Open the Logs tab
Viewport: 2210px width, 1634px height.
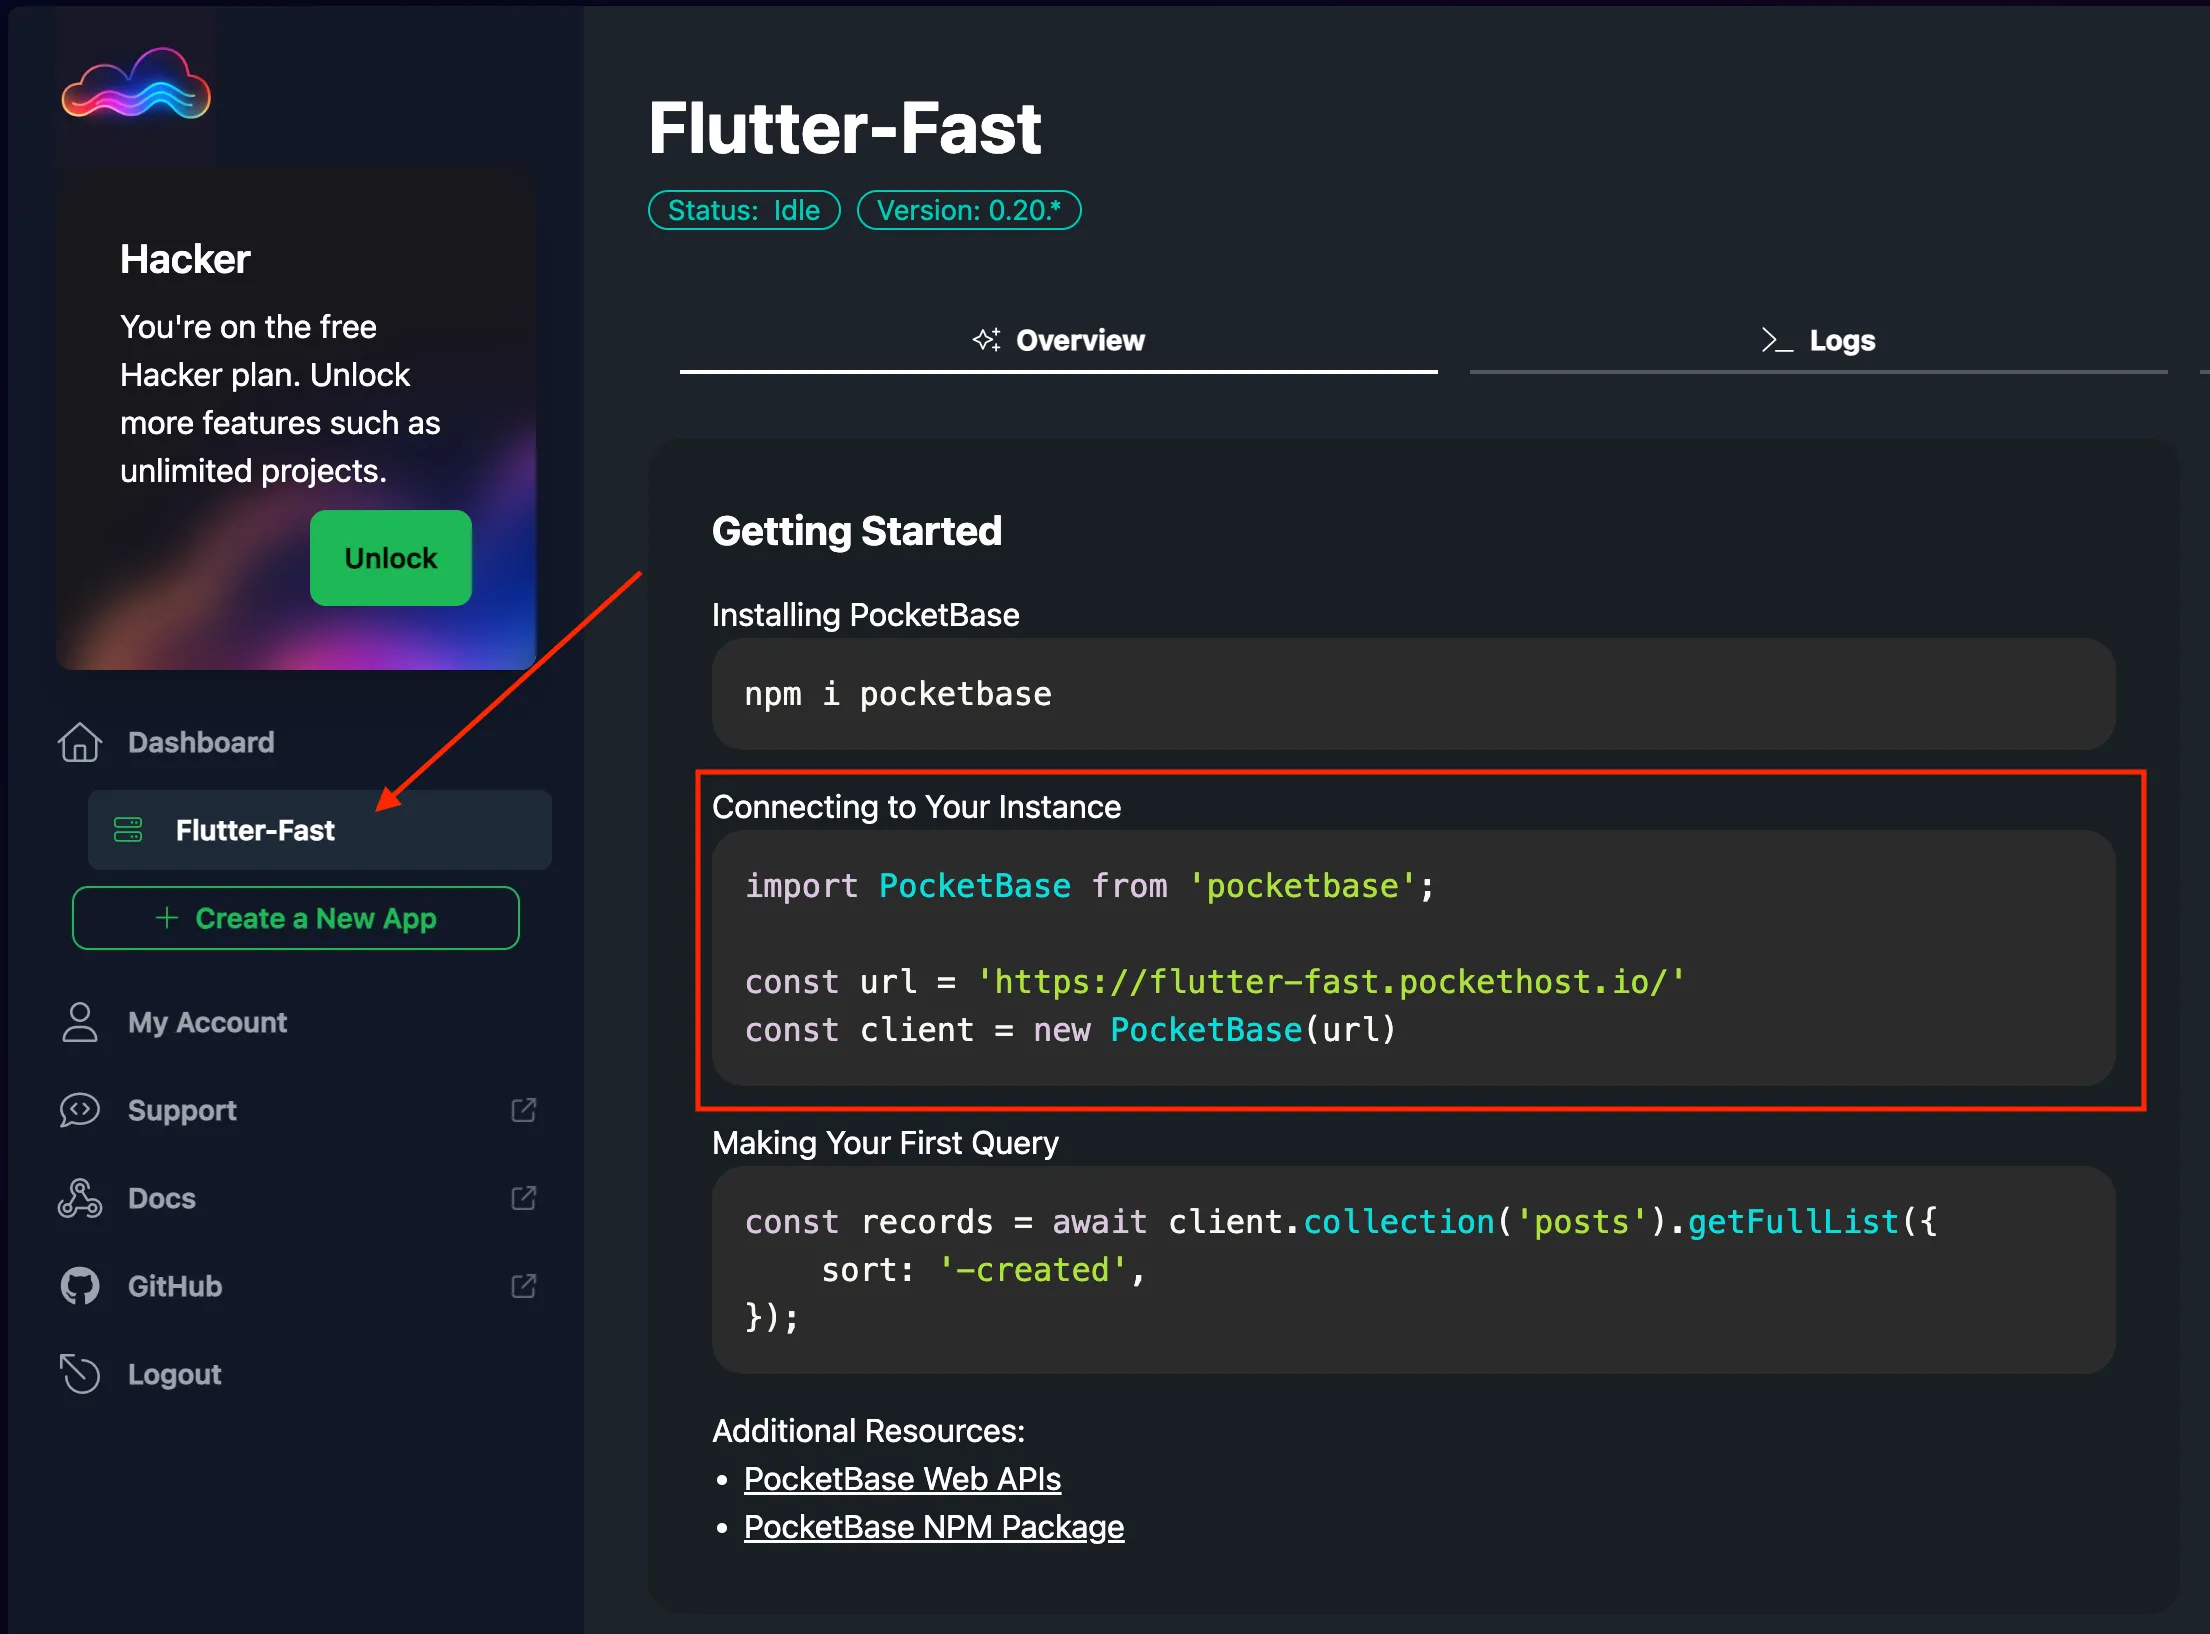[x=1818, y=341]
